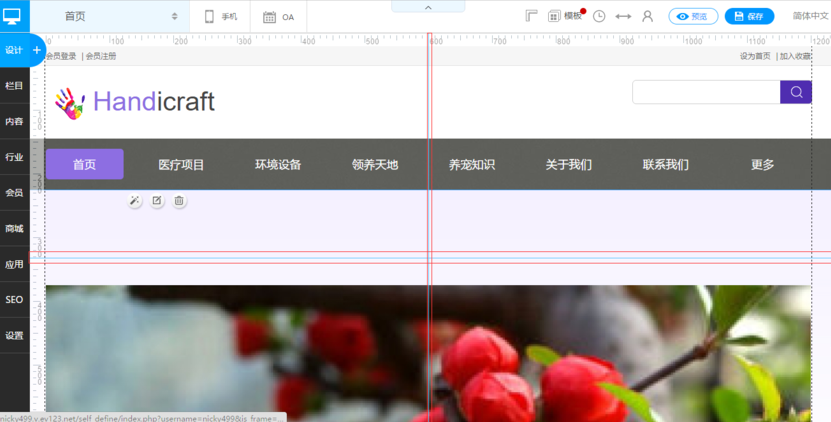
Task: Click the edit pencil module icon
Action: [x=157, y=200]
